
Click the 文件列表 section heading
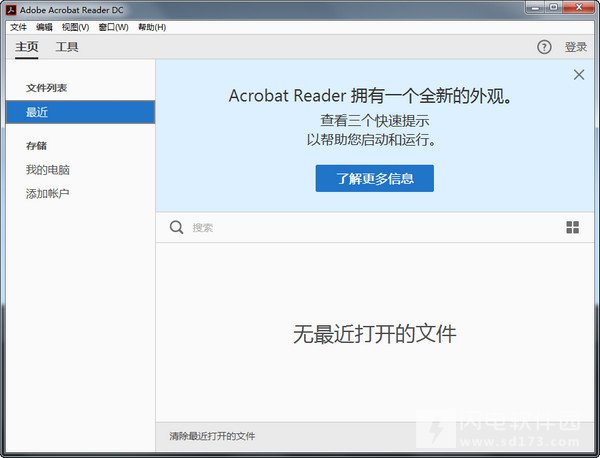[46, 88]
